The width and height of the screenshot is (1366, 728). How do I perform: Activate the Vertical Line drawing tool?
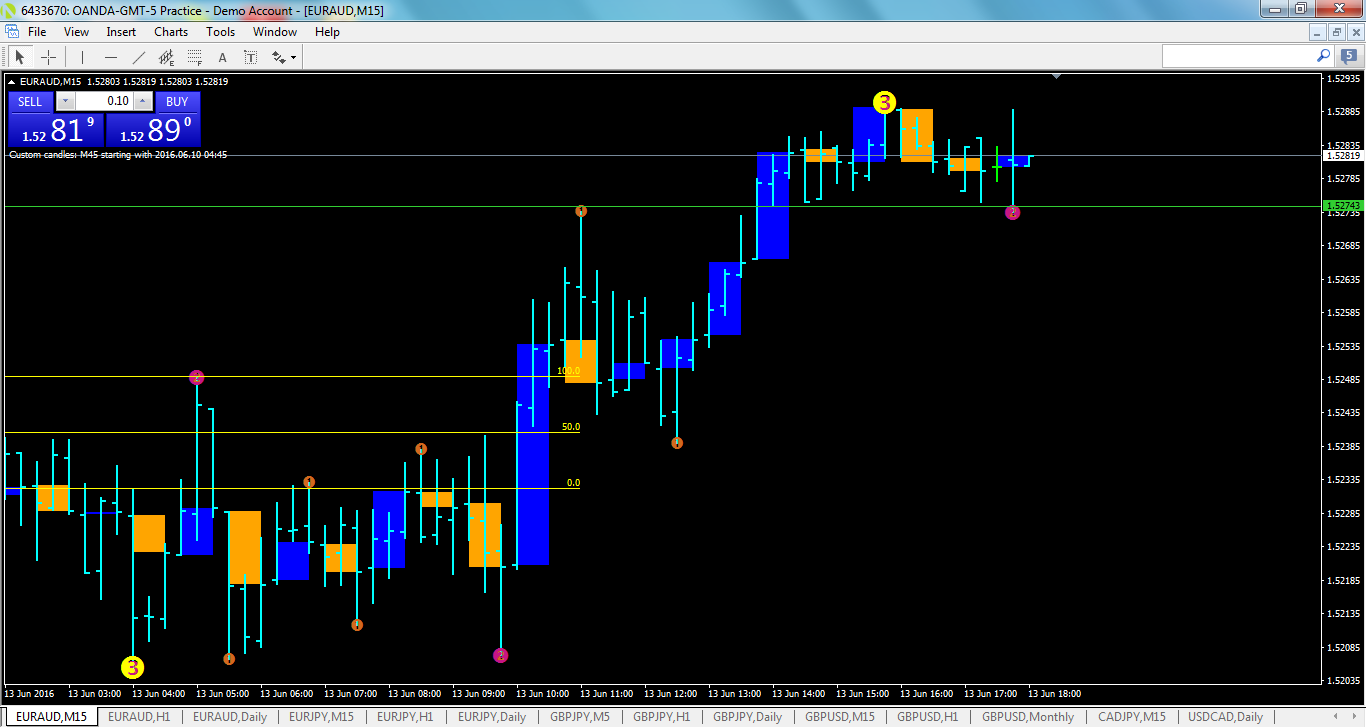pyautogui.click(x=81, y=57)
